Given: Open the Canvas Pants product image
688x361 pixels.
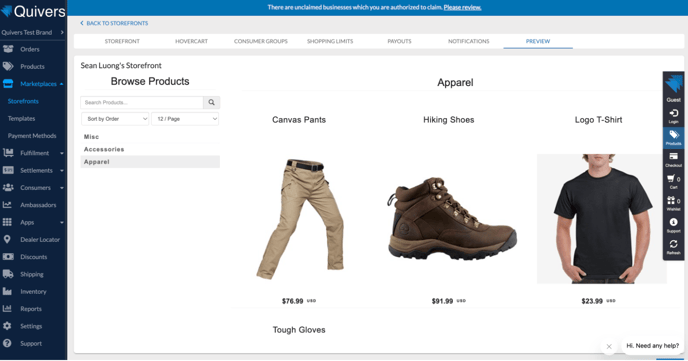Looking at the screenshot, I should (299, 218).
